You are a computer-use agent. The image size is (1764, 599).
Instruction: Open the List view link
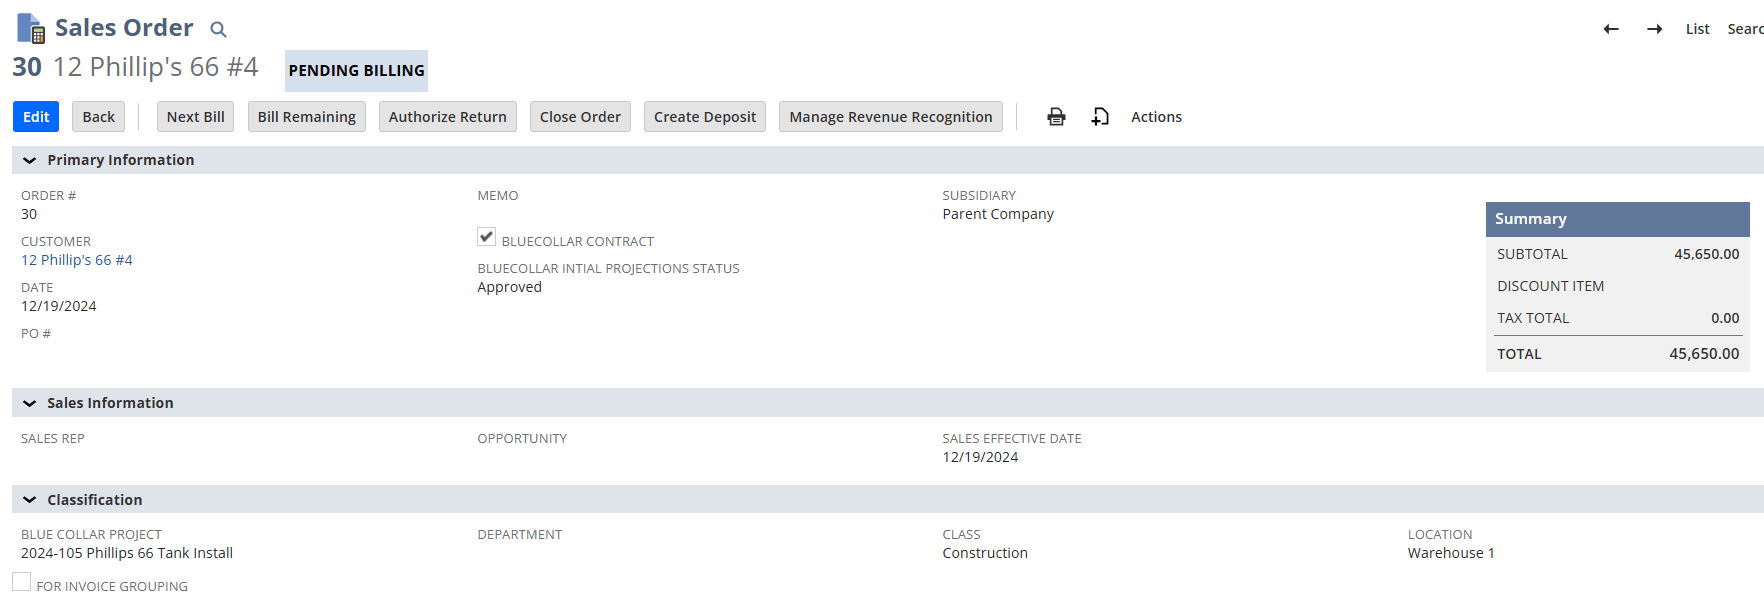1697,29
